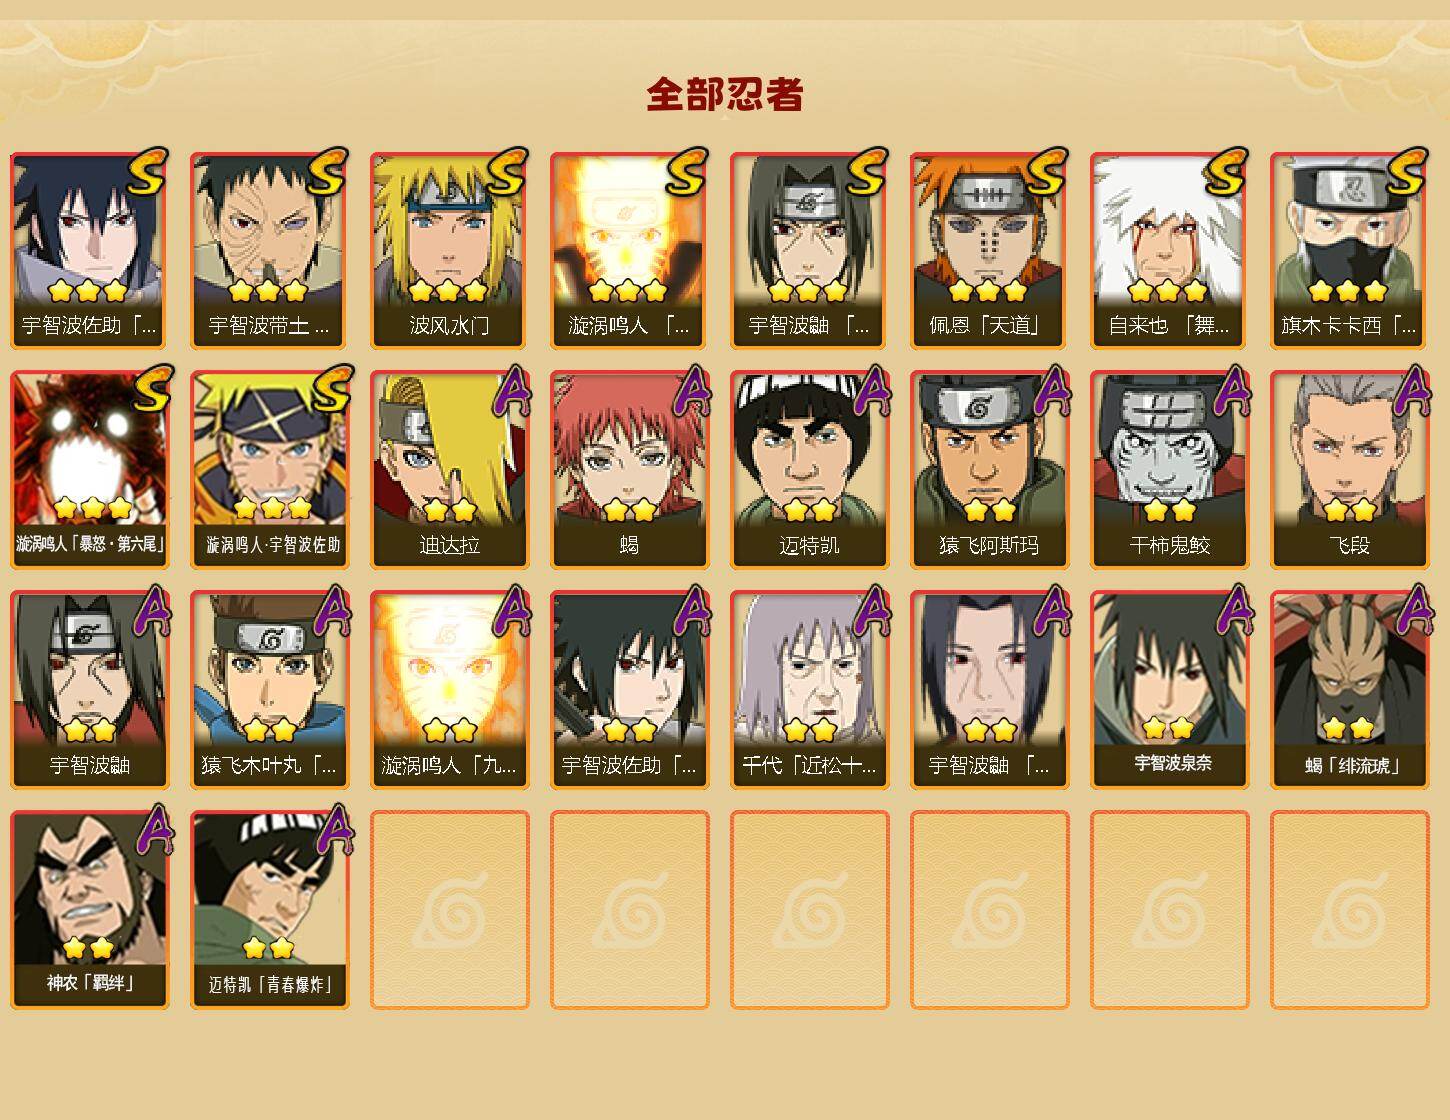
Task: Click the first empty ninja slot
Action: [x=449, y=910]
